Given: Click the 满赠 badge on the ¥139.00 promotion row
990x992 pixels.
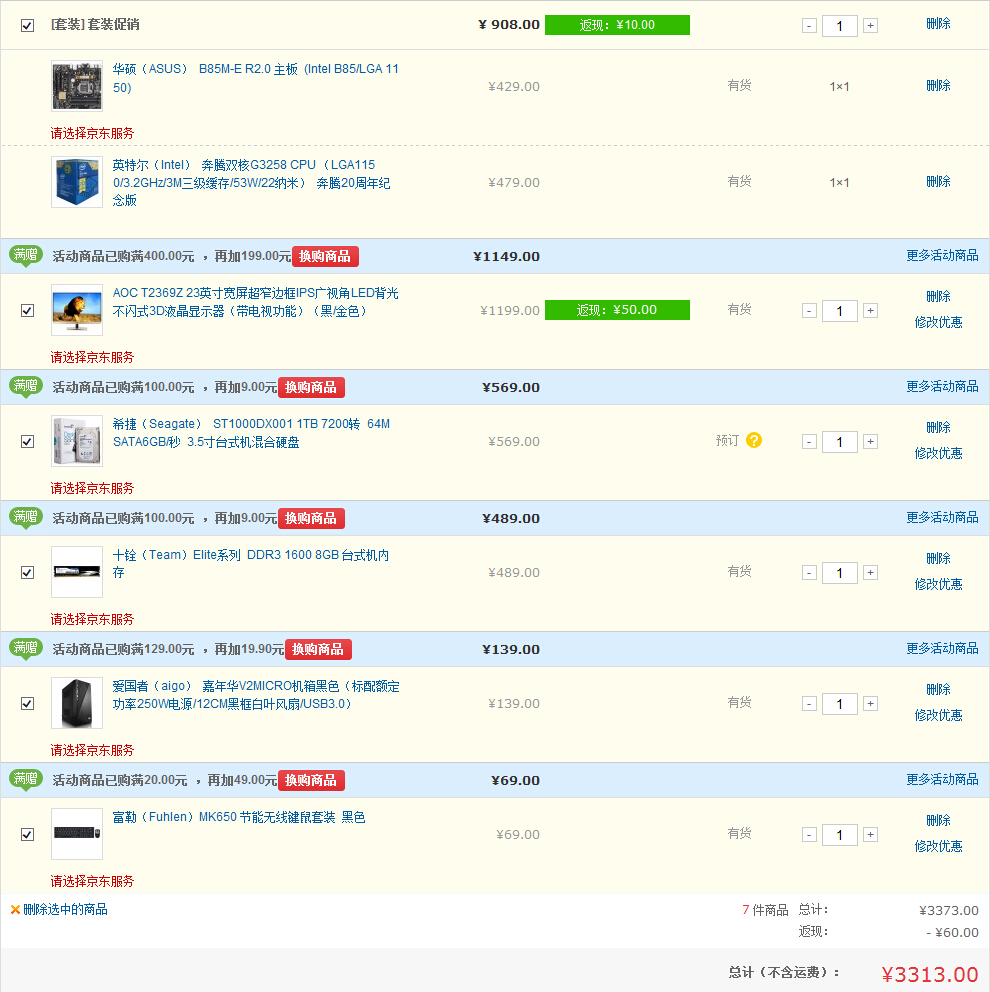Looking at the screenshot, I should pos(26,648).
